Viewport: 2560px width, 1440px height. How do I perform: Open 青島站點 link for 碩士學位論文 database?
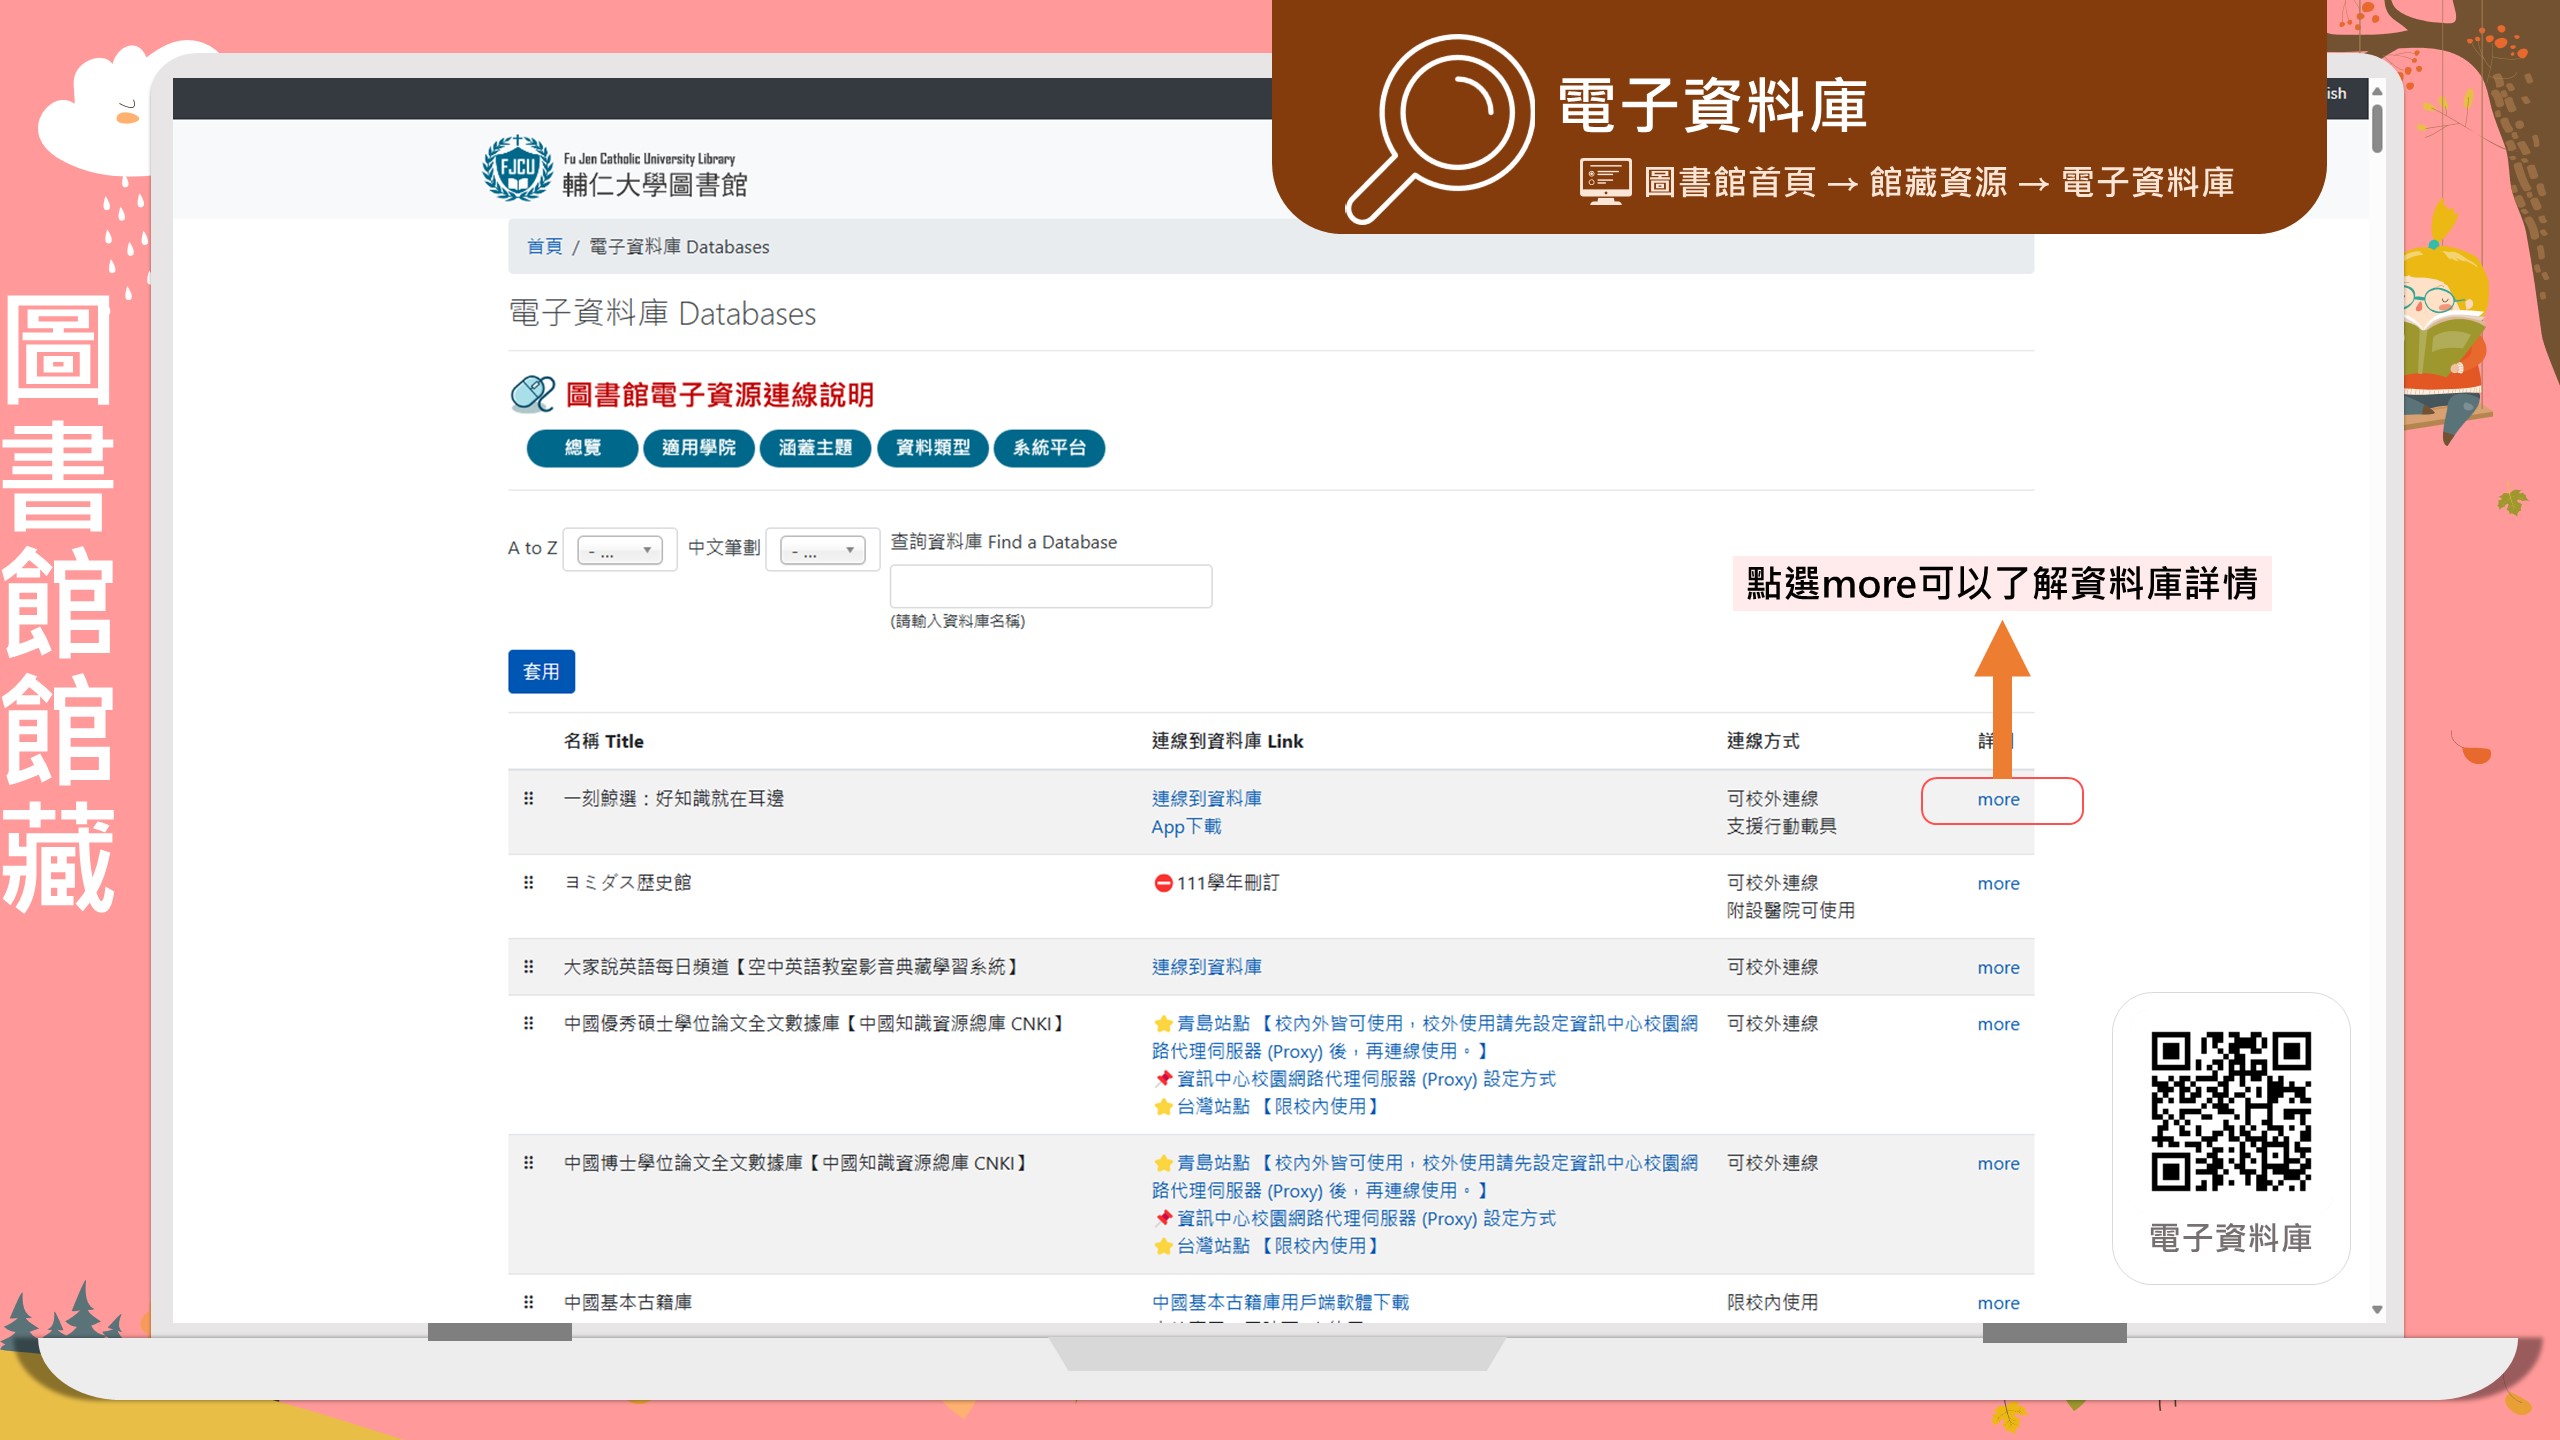(x=1425, y=1037)
